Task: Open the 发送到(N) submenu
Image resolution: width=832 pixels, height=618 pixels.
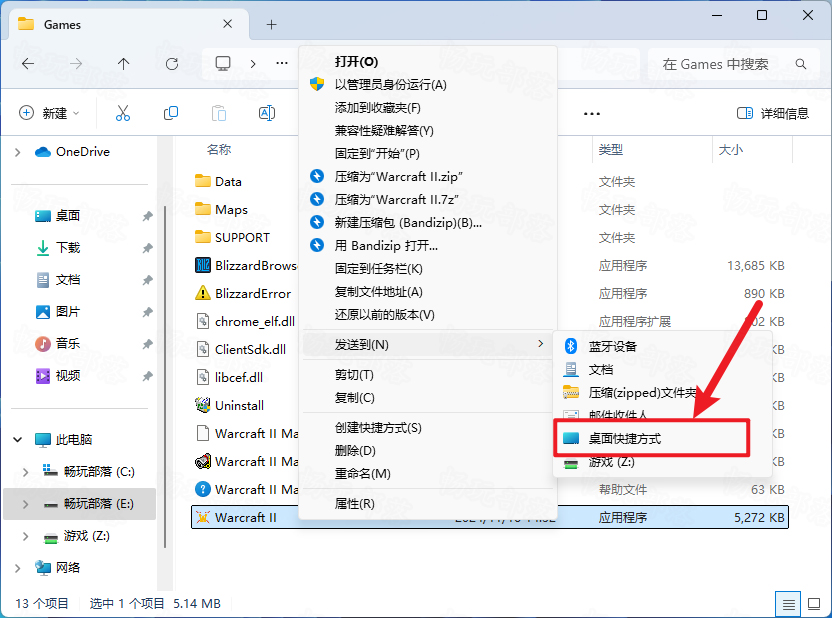Action: (428, 345)
